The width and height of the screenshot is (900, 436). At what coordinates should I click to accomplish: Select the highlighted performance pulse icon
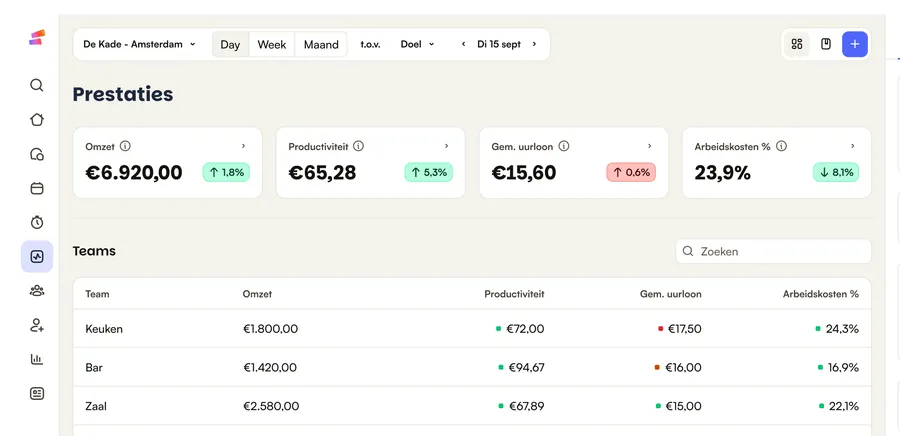[37, 256]
